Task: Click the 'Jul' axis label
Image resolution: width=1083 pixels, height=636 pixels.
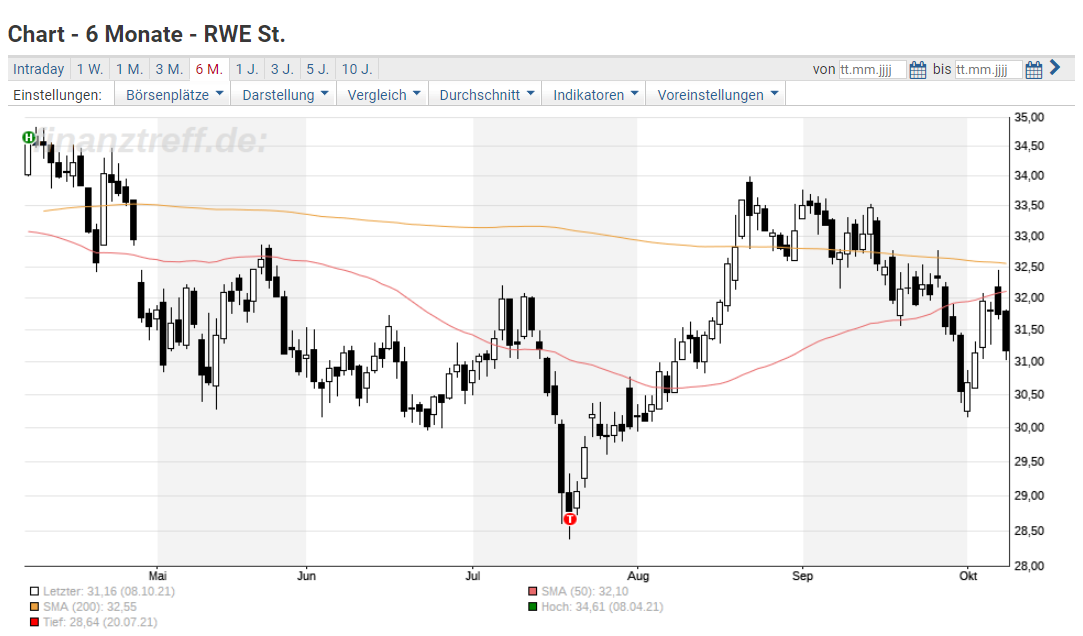Action: click(x=472, y=576)
